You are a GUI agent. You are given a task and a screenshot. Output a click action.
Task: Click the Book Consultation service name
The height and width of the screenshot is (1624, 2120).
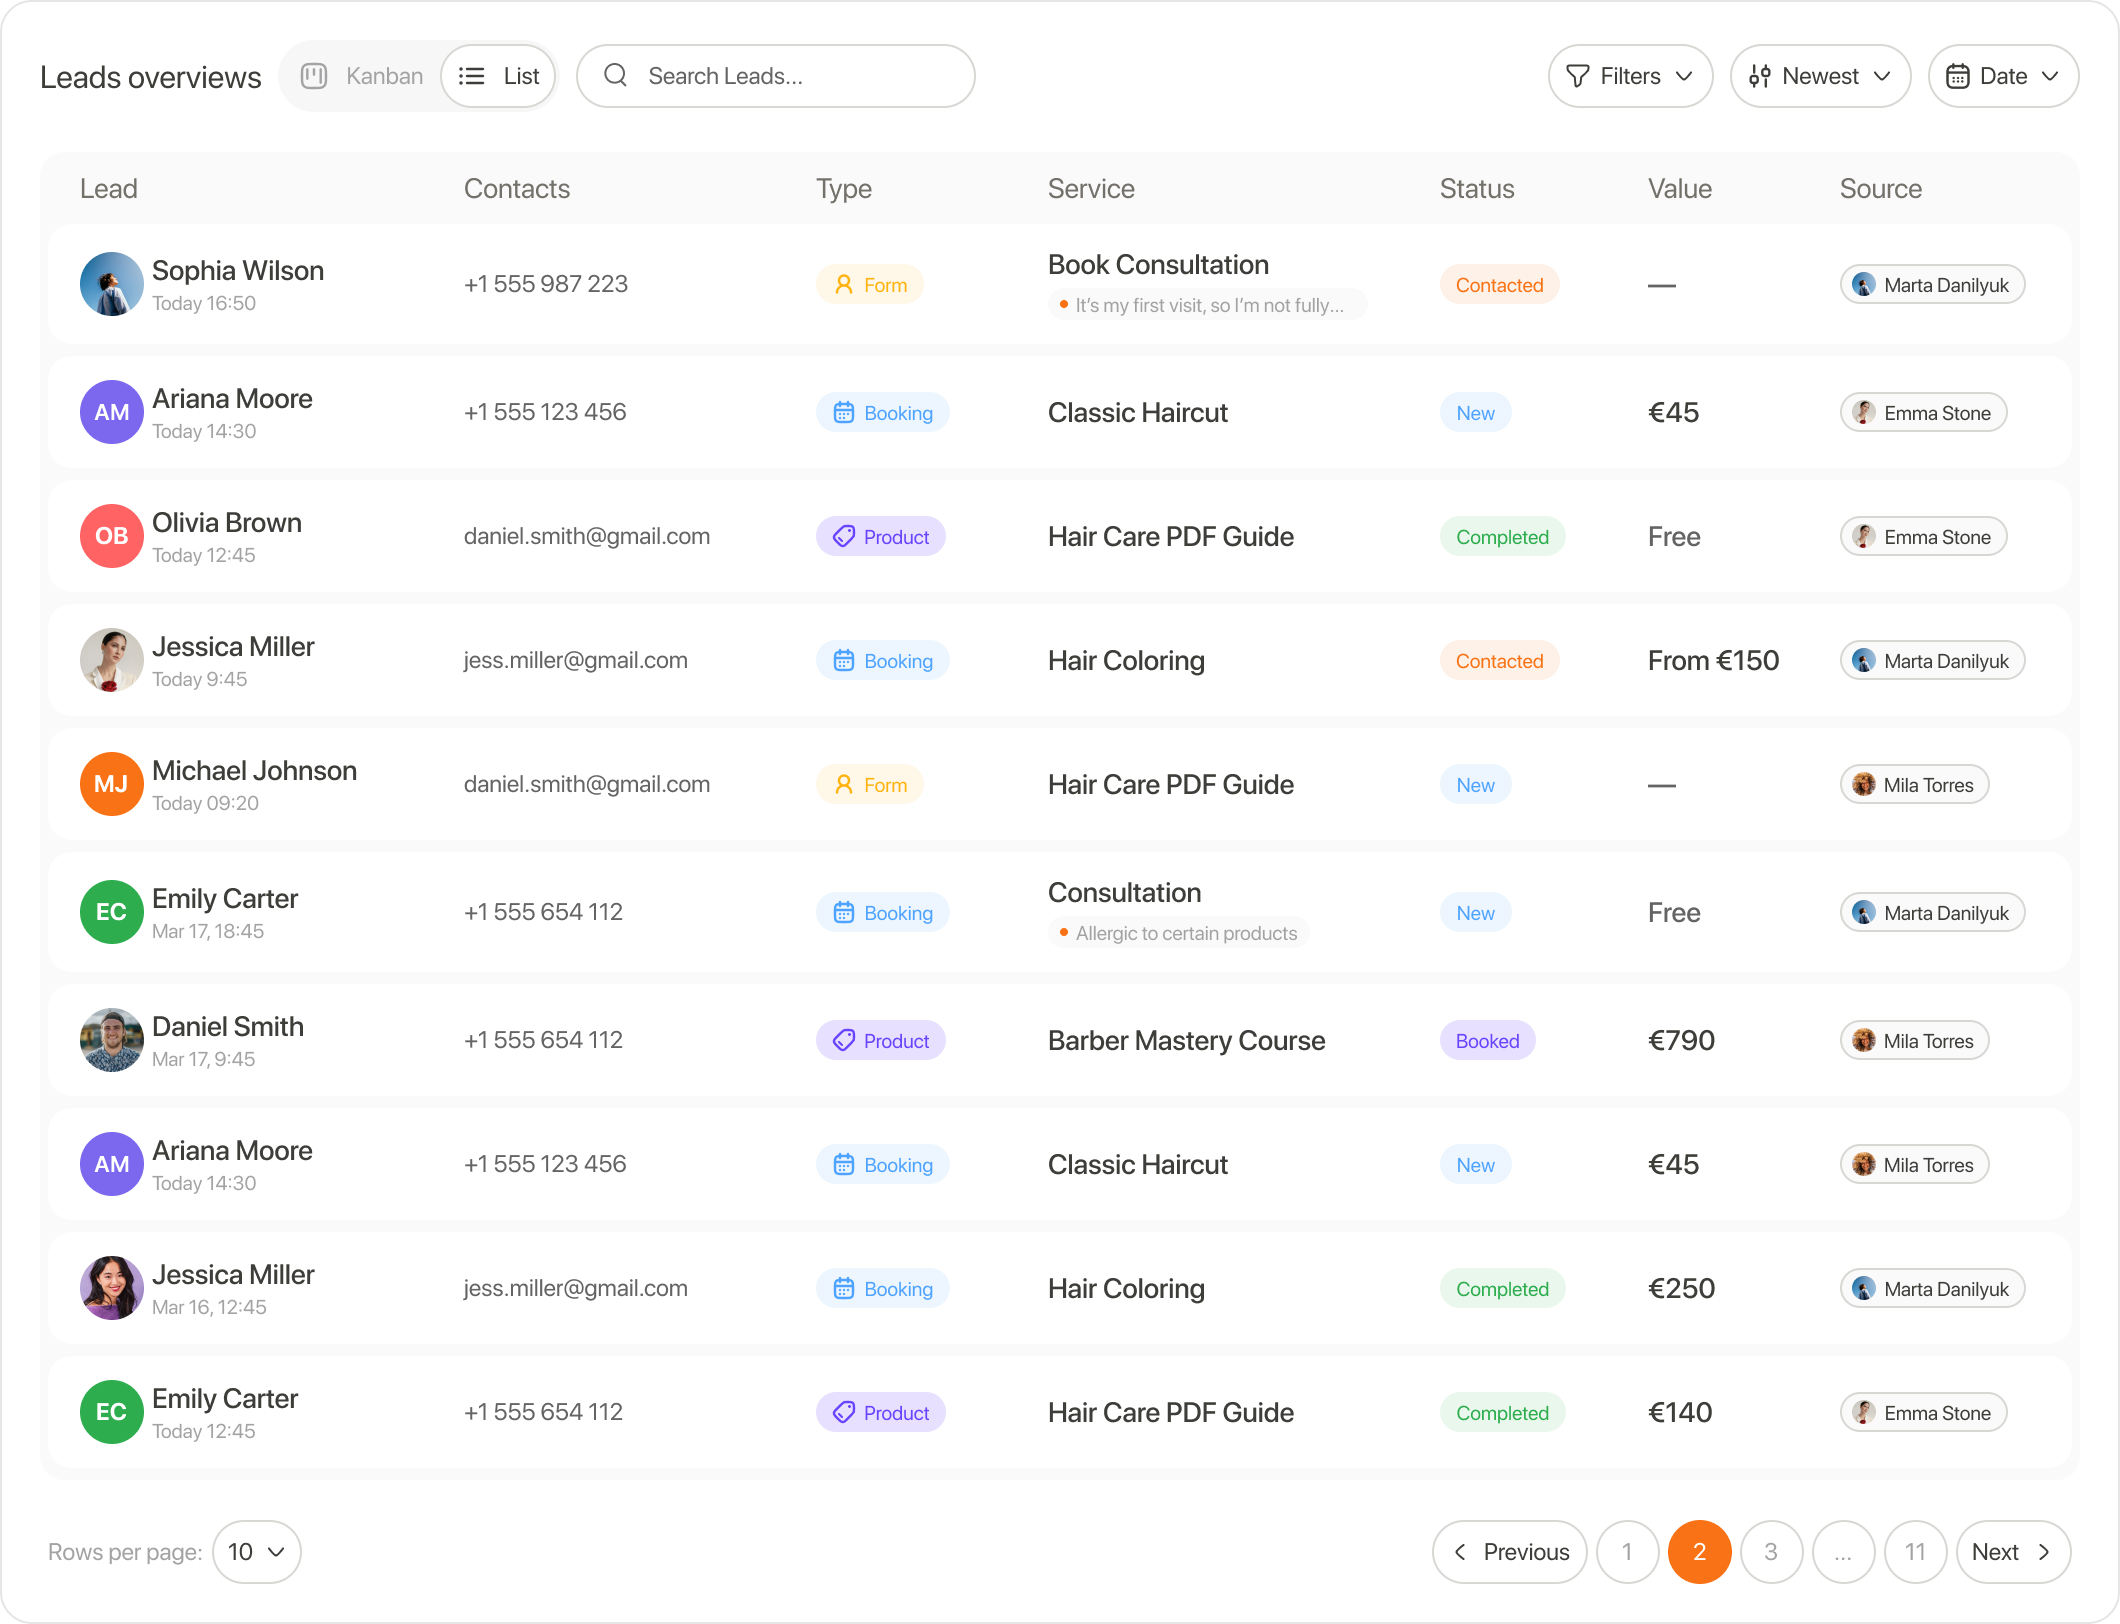click(x=1158, y=265)
